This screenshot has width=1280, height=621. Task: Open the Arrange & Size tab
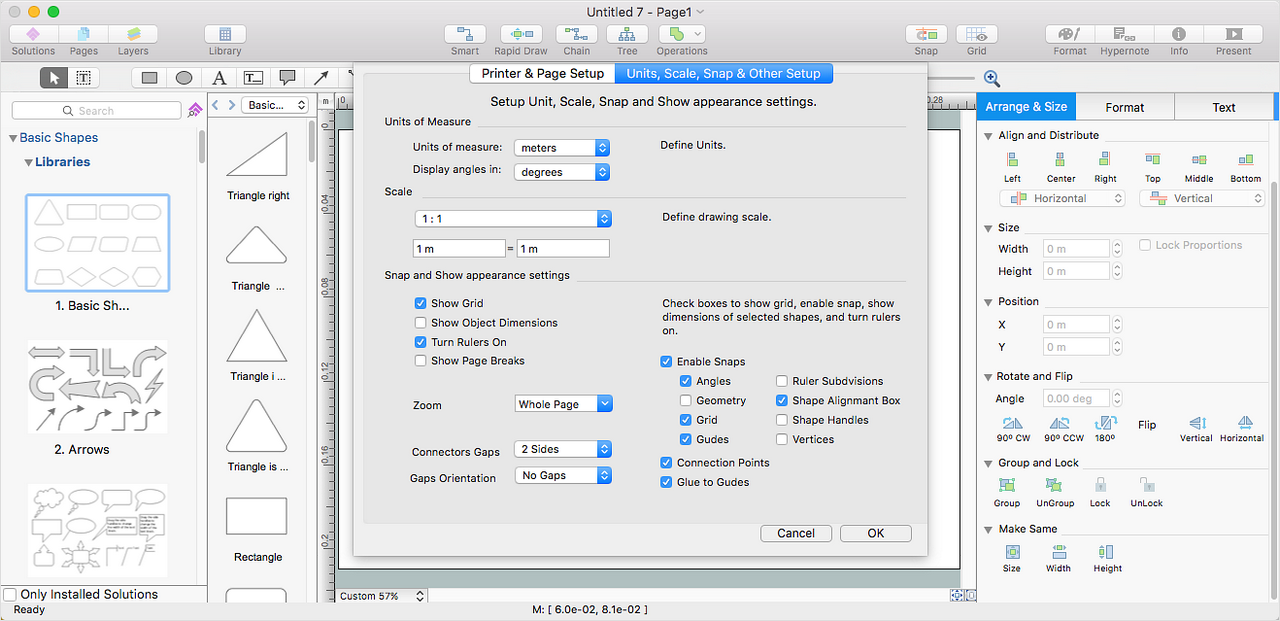1026,107
